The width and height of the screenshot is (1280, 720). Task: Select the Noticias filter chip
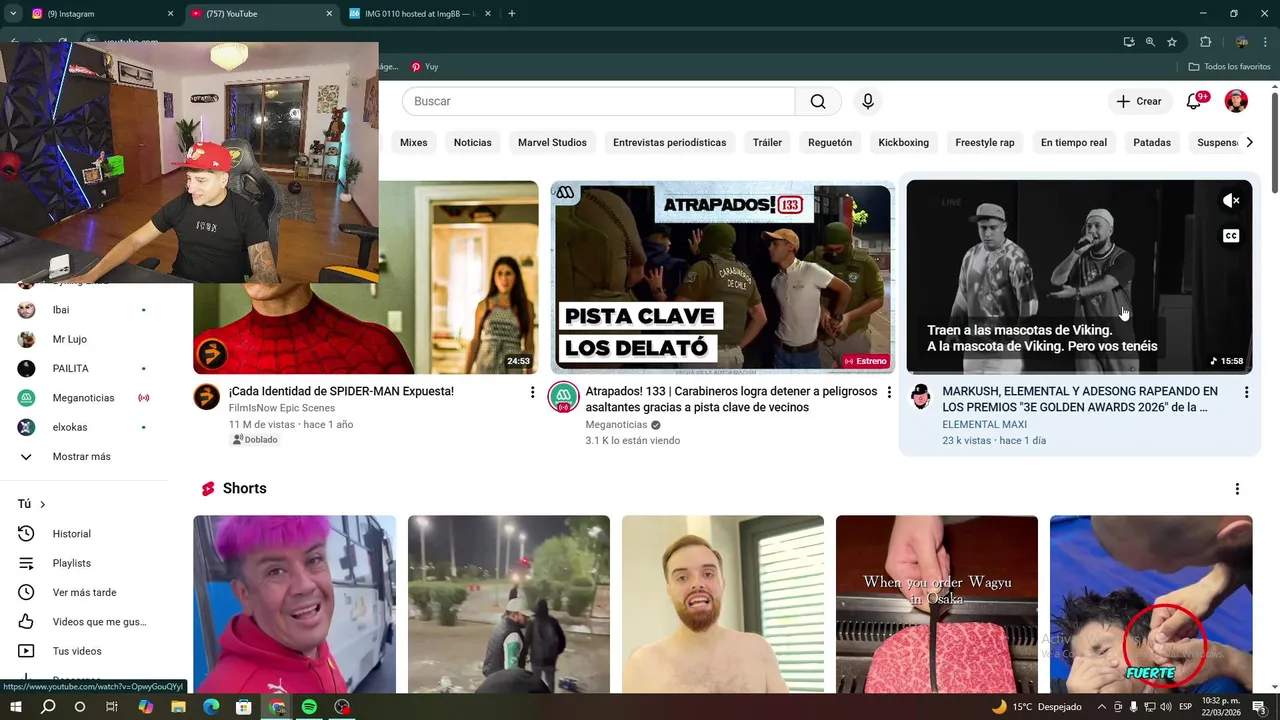coord(472,142)
